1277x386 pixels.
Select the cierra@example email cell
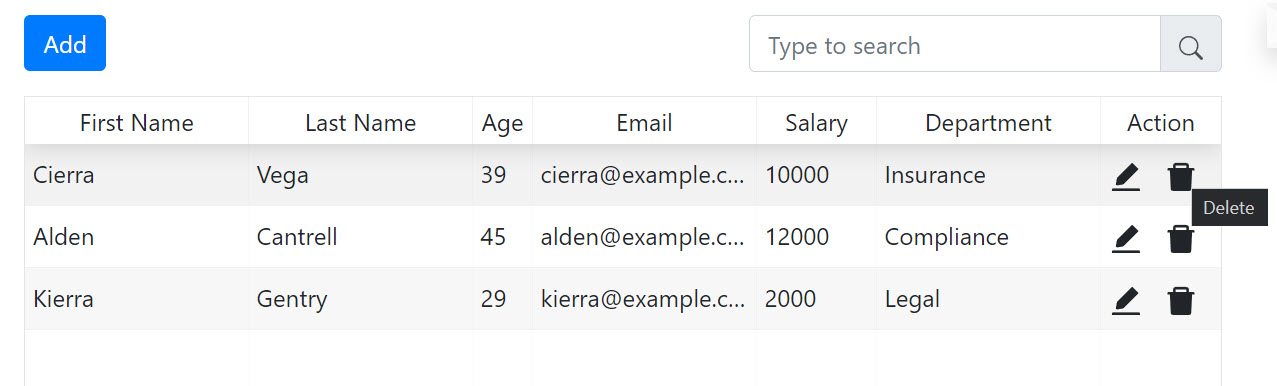tap(644, 175)
